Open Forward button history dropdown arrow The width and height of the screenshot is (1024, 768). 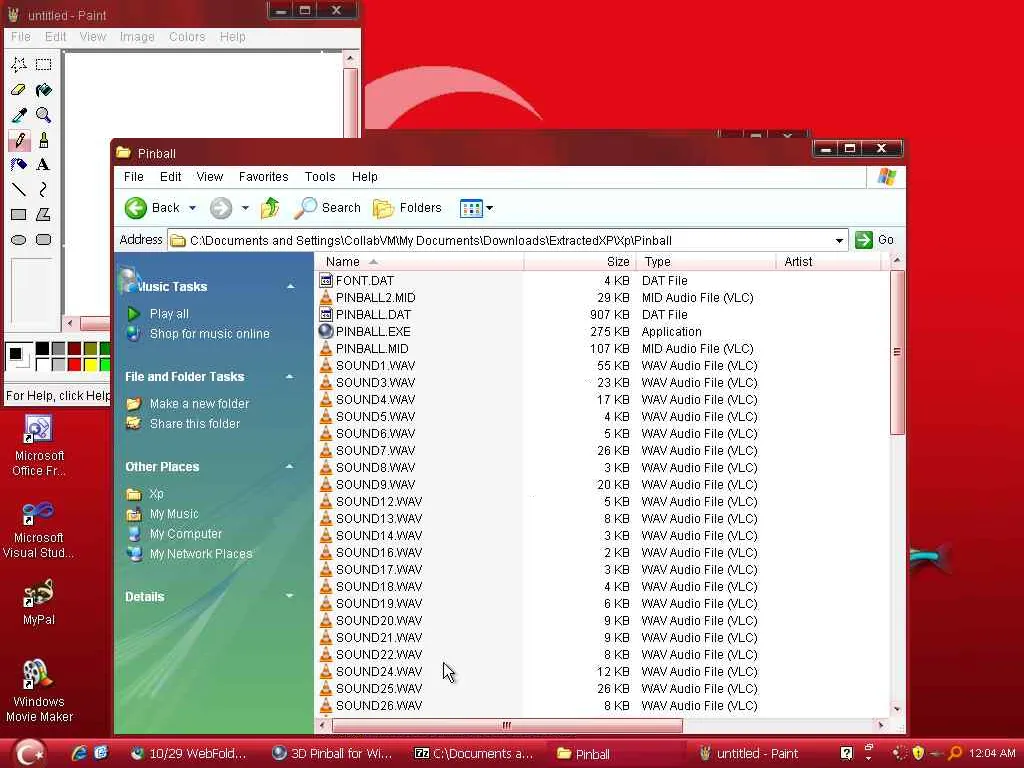point(245,208)
